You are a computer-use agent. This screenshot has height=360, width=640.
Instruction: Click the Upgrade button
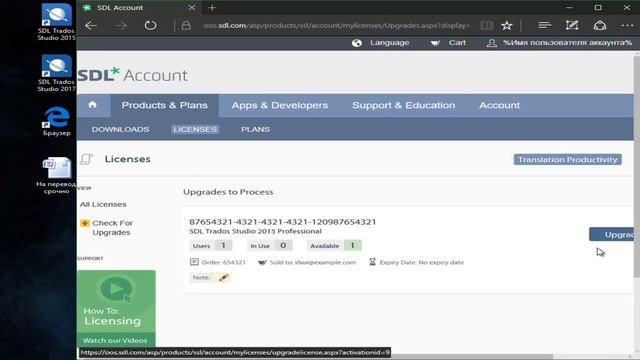pyautogui.click(x=611, y=234)
